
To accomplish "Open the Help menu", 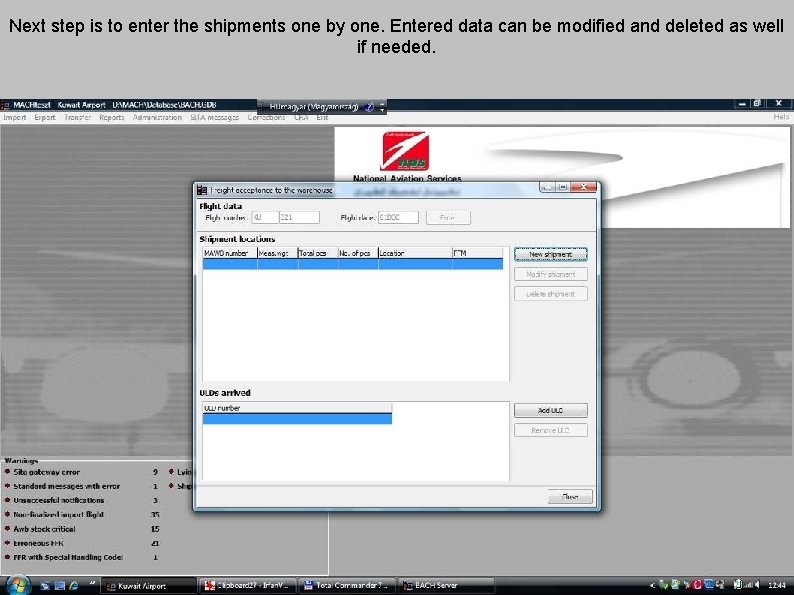I will 781,116.
